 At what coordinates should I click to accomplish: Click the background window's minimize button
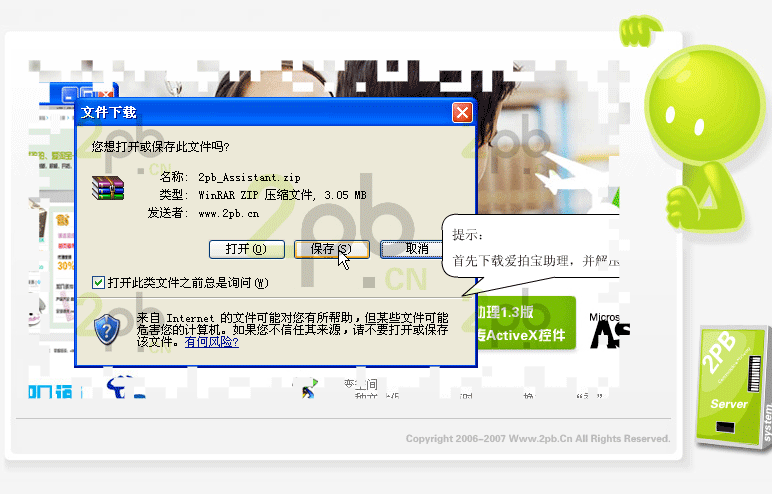[69, 94]
